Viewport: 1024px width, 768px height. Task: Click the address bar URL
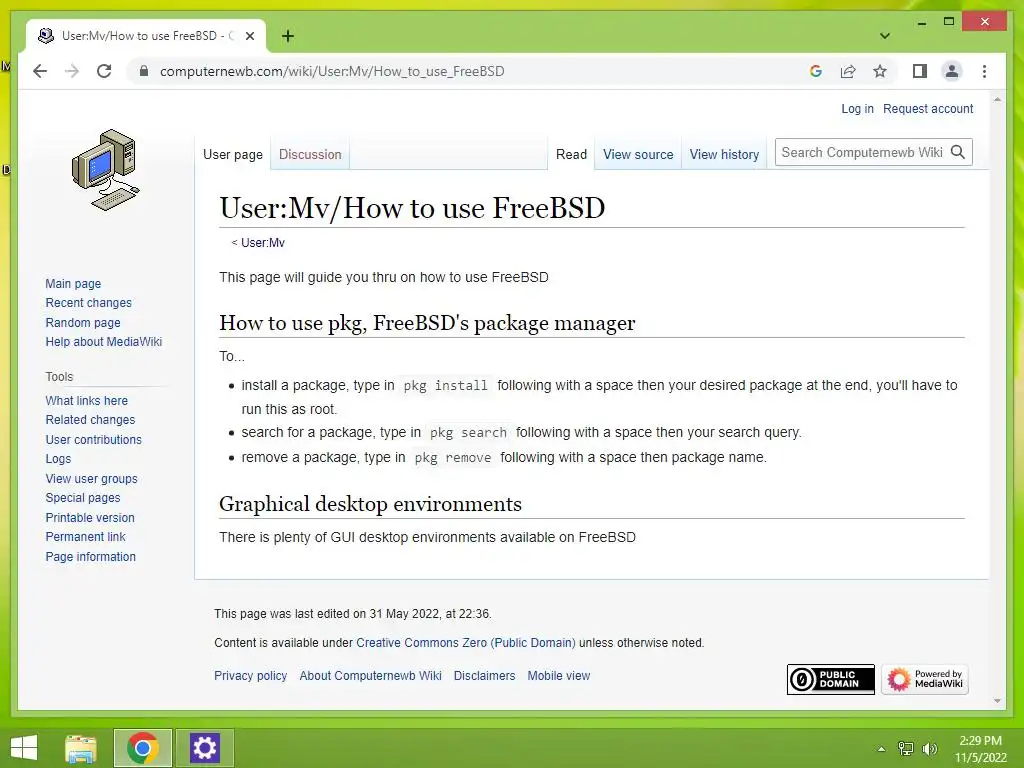coord(332,71)
